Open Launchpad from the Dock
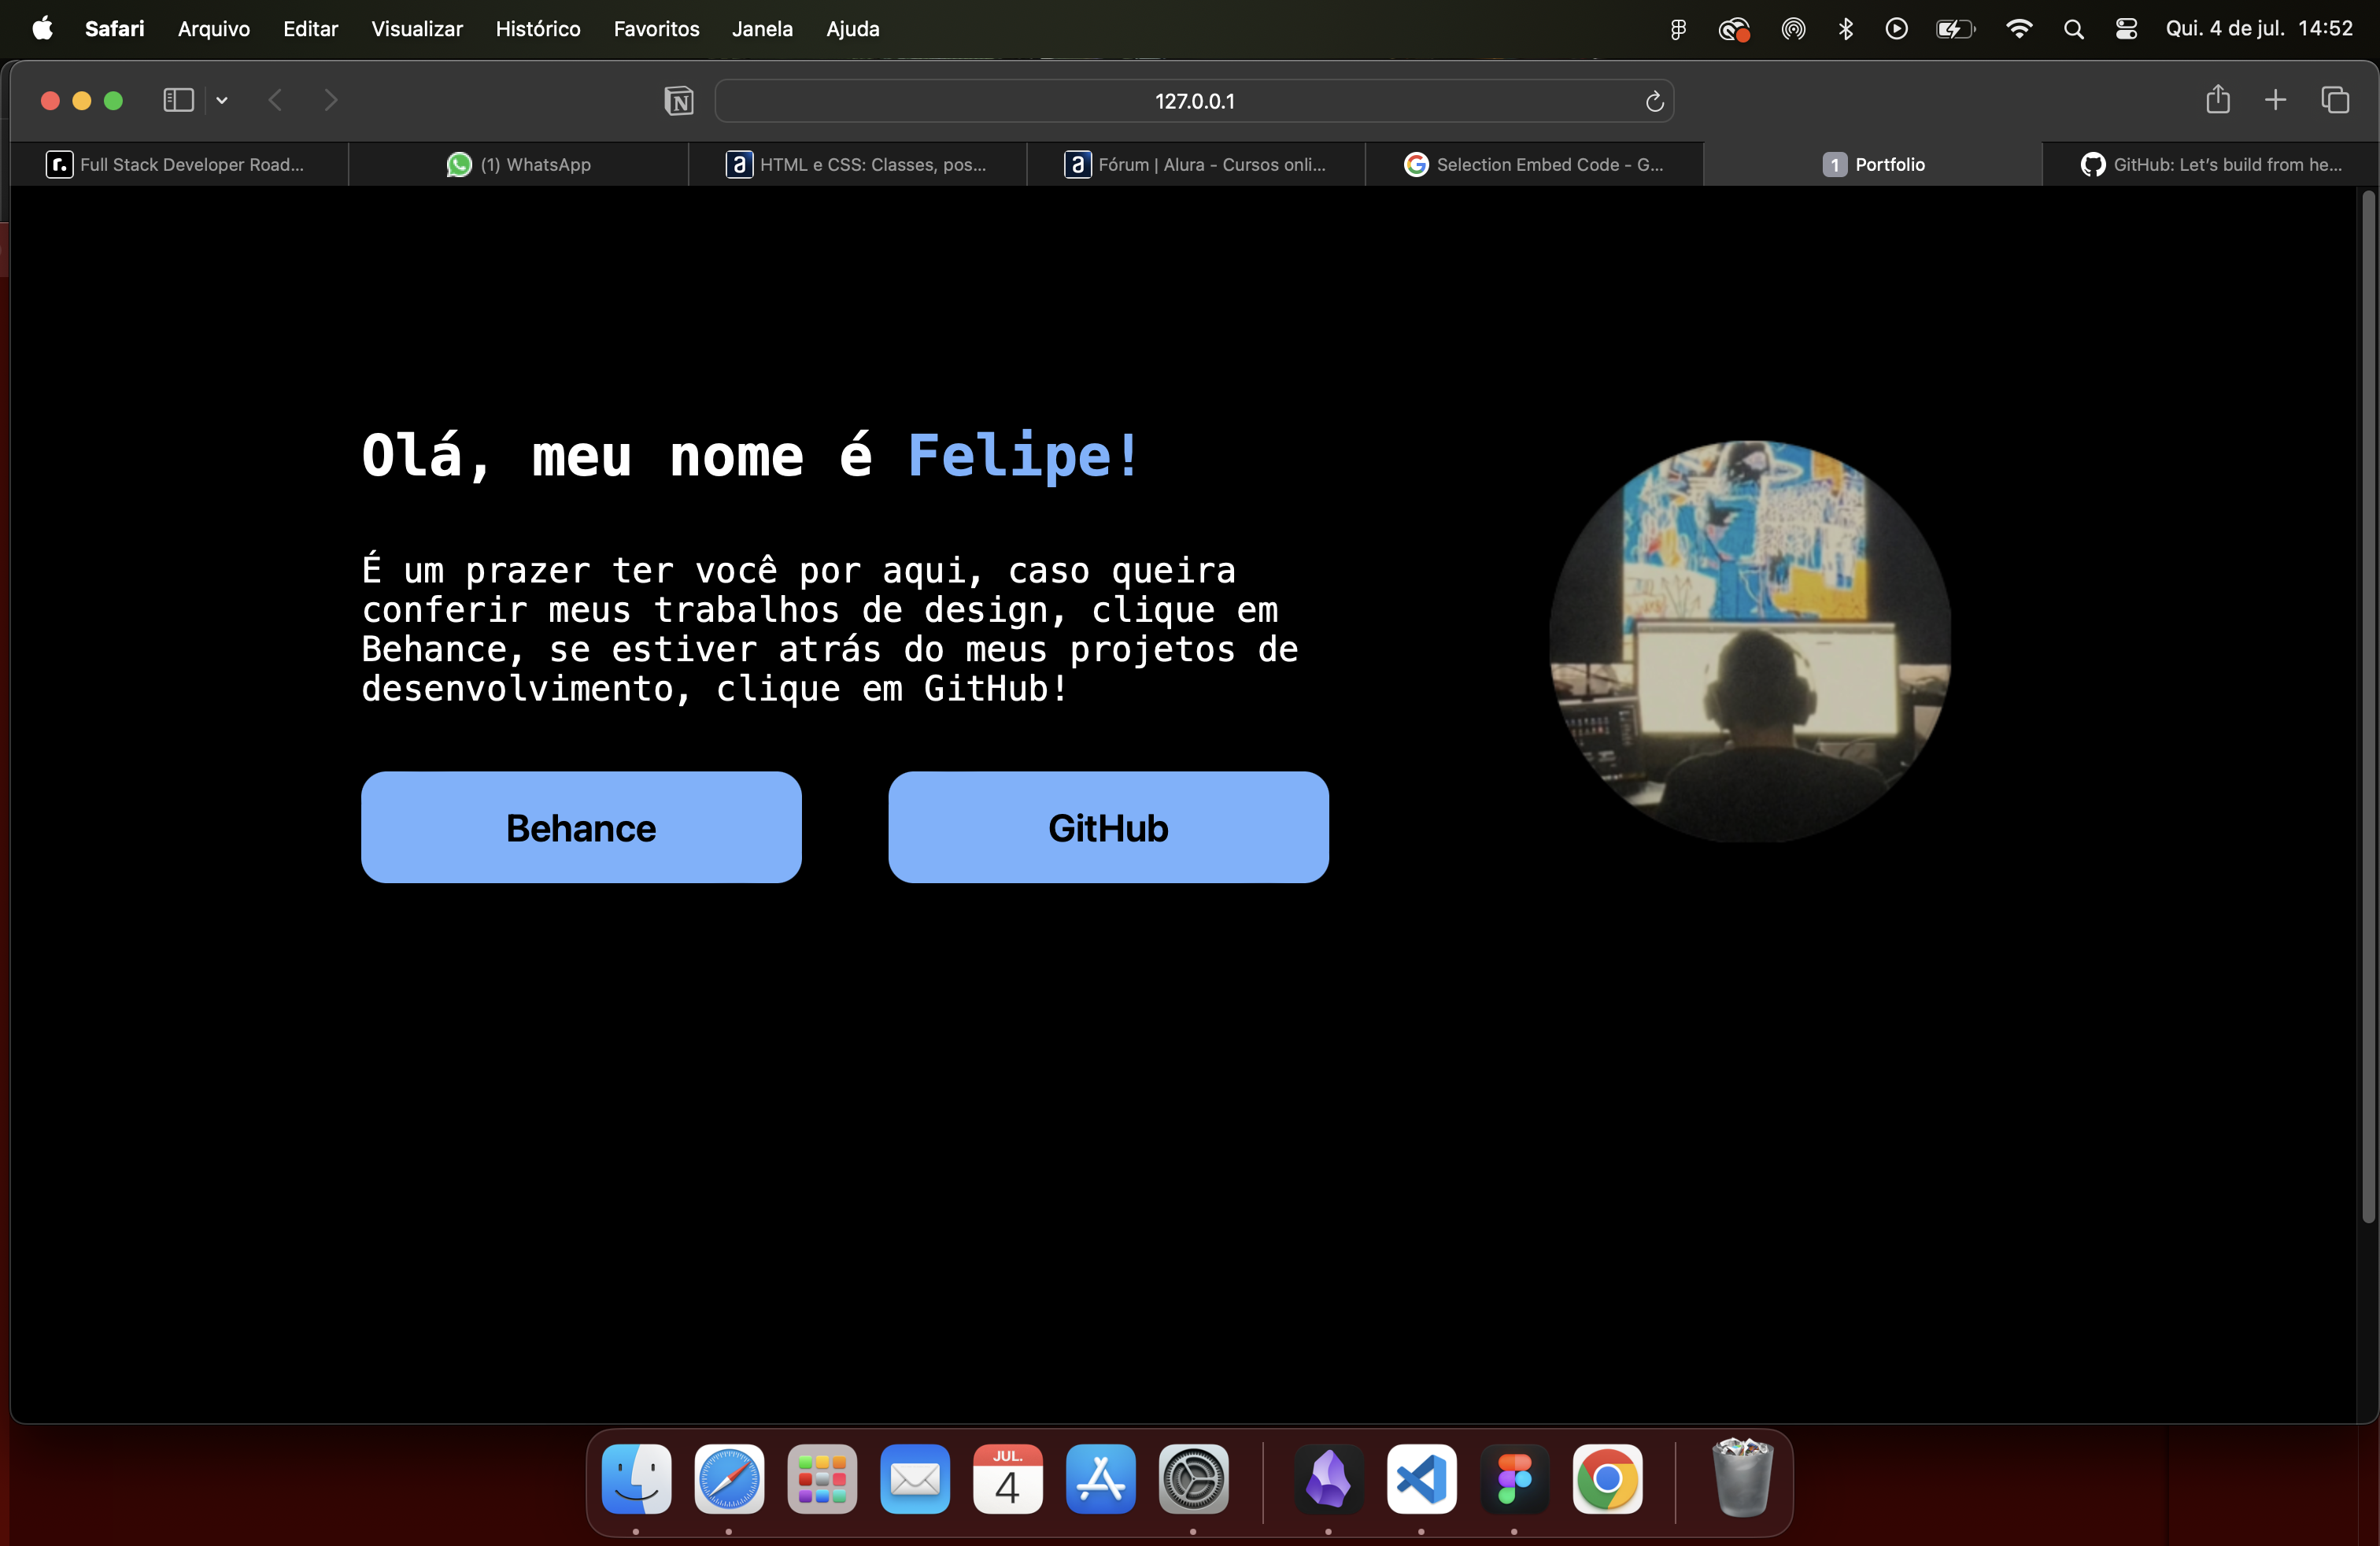Viewport: 2380px width, 1546px height. pyautogui.click(x=822, y=1479)
